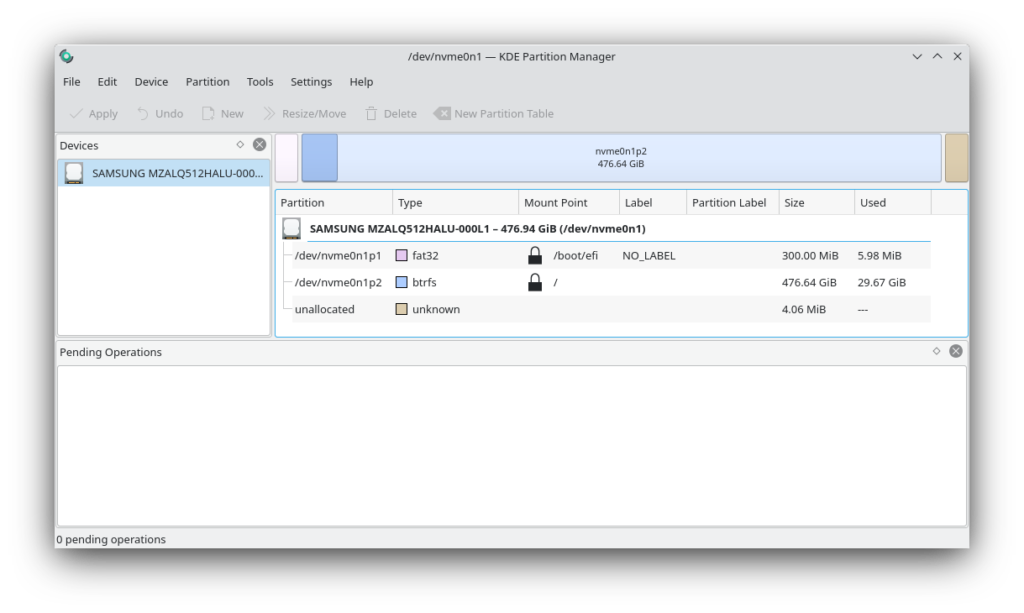Select the /dev/nvme0n1p2 partition row
This screenshot has width=1024, height=613.
point(611,283)
